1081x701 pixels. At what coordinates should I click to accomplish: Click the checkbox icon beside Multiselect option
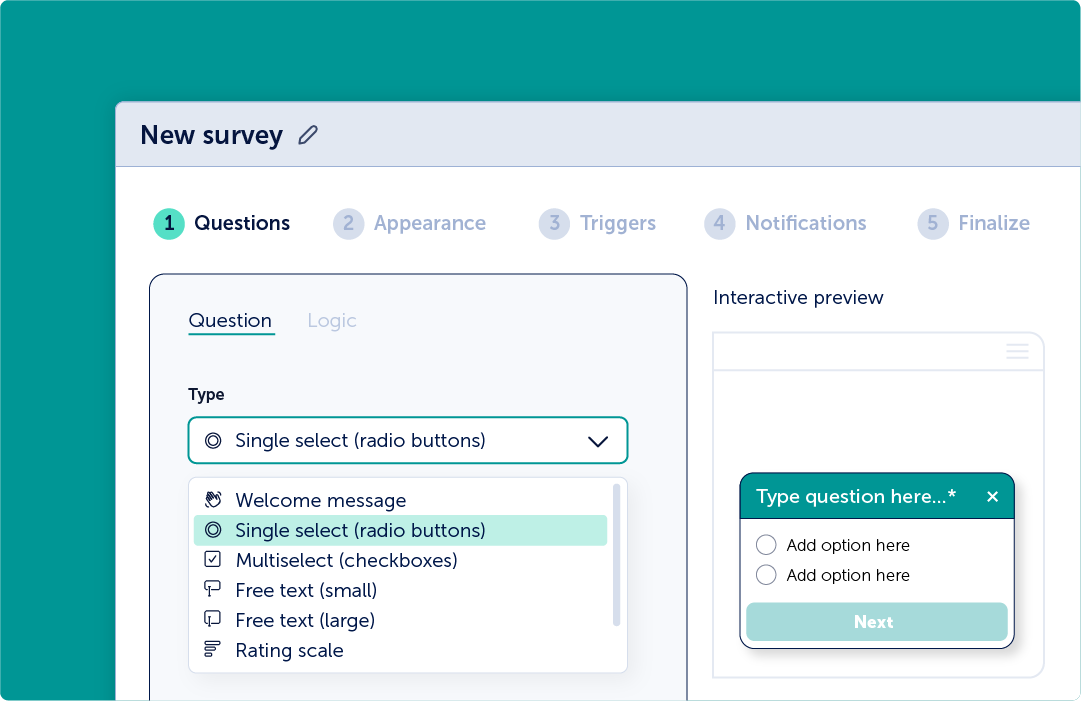click(212, 560)
